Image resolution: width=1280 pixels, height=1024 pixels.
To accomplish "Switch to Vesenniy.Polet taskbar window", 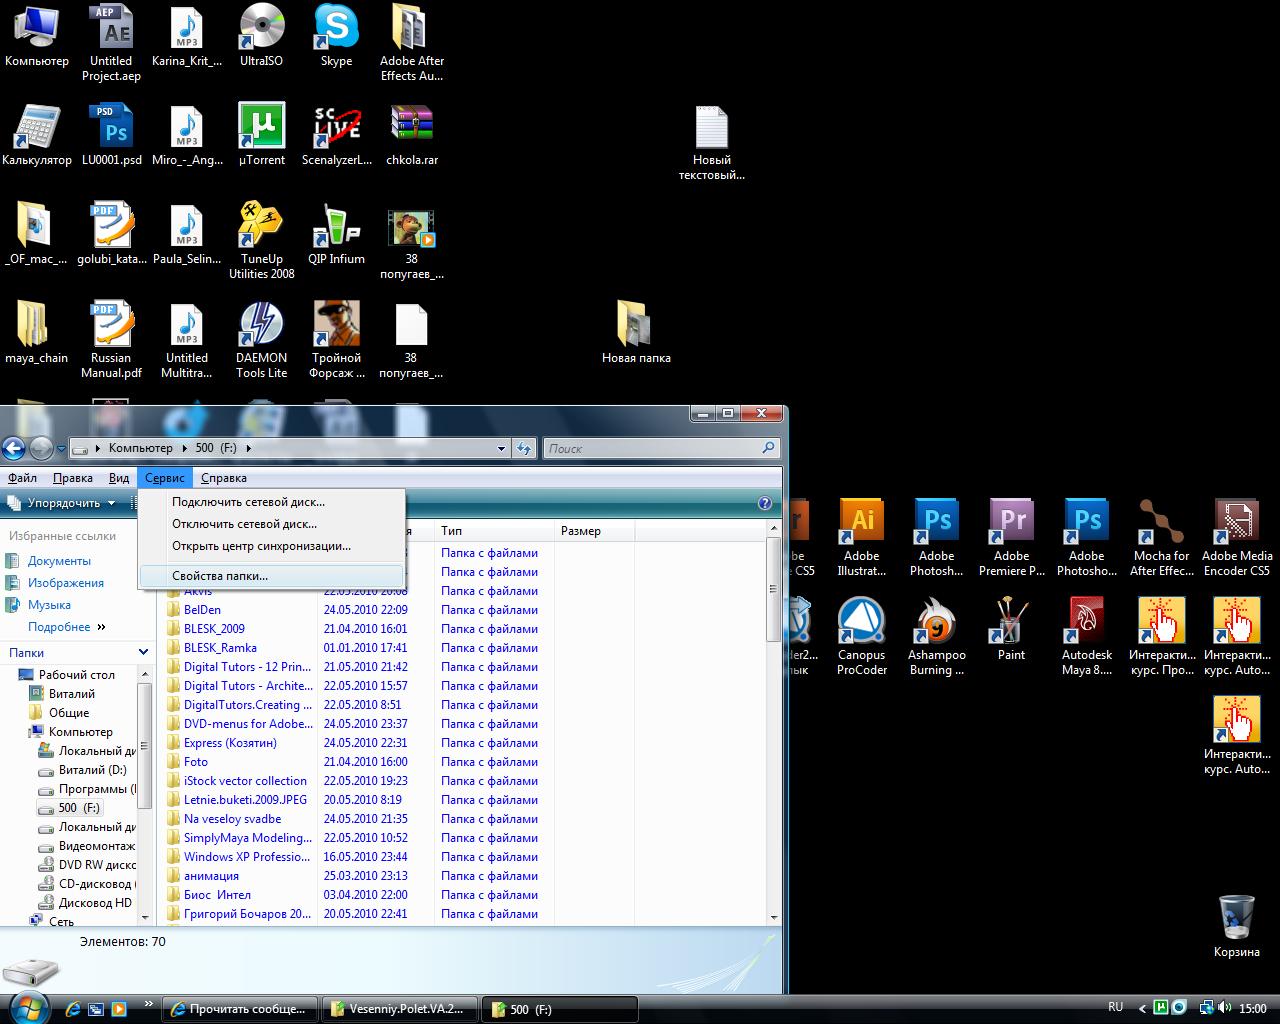I will (x=400, y=1009).
